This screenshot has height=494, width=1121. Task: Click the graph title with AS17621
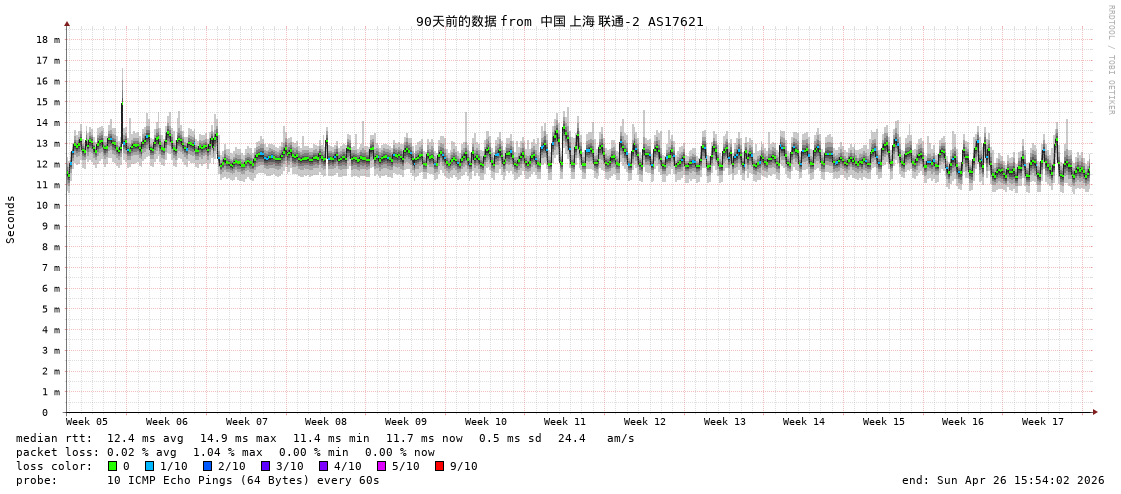[559, 21]
